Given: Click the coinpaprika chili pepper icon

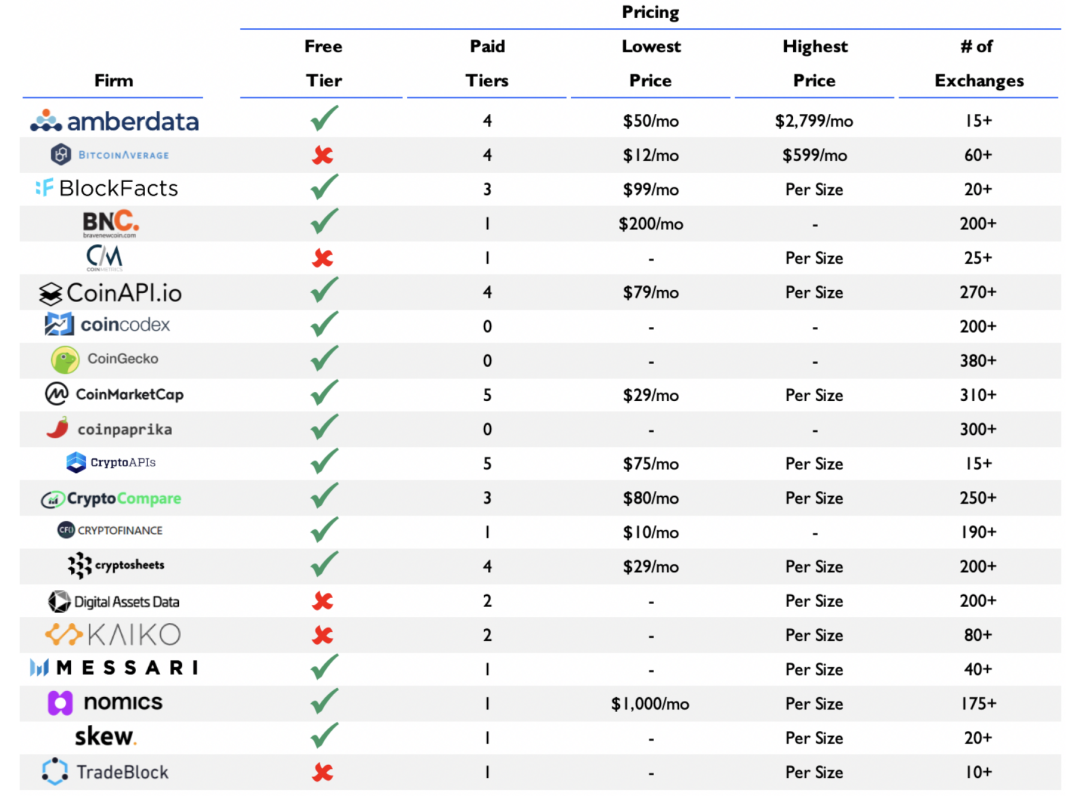Looking at the screenshot, I should click(x=57, y=428).
